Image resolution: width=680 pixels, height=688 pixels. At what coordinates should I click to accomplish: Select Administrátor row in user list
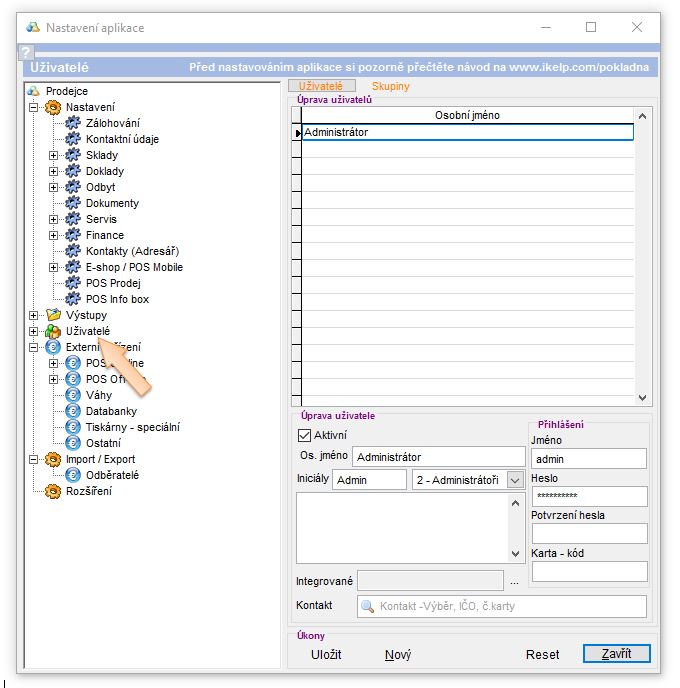pos(467,132)
